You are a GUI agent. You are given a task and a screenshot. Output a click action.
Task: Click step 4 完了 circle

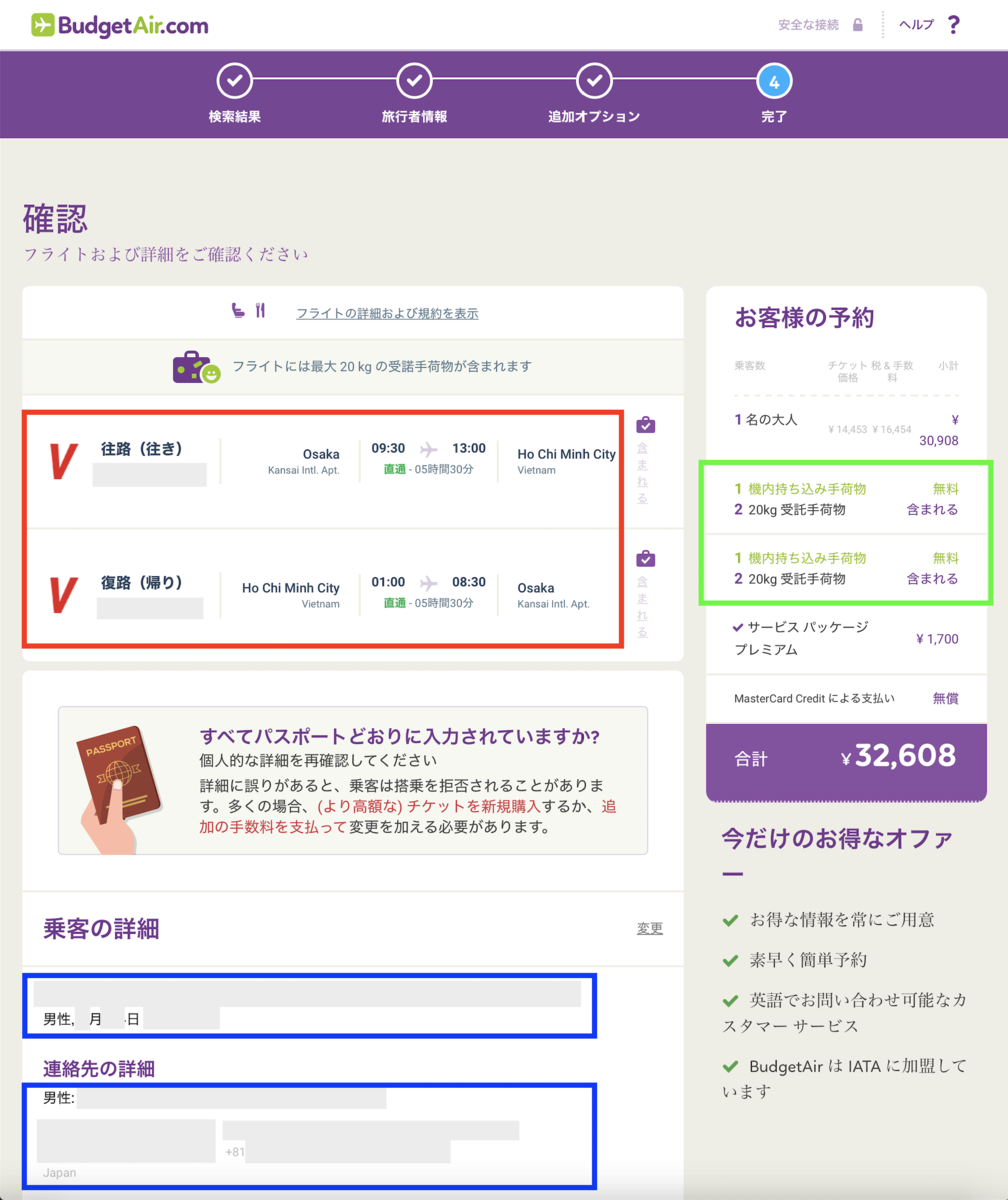coord(774,80)
